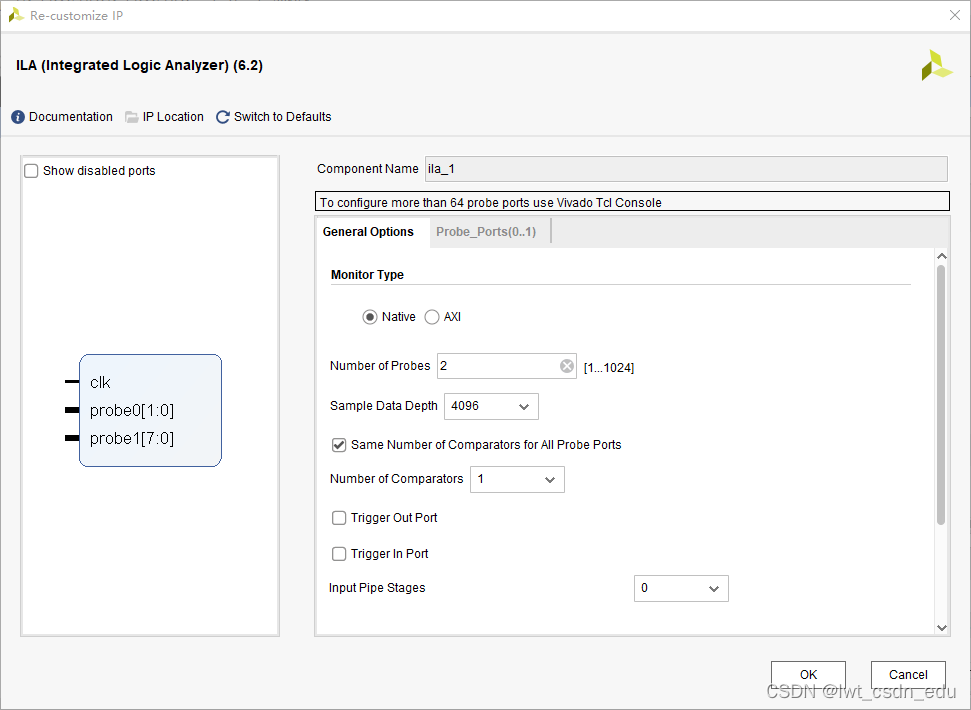This screenshot has width=971, height=710.
Task: Select the Native monitor type
Action: click(x=370, y=317)
